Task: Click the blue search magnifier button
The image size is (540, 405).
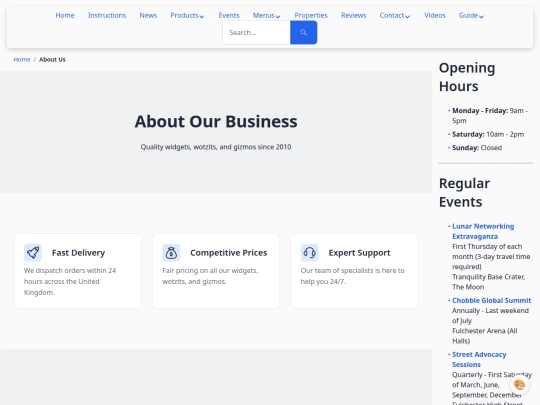Action: coord(303,32)
